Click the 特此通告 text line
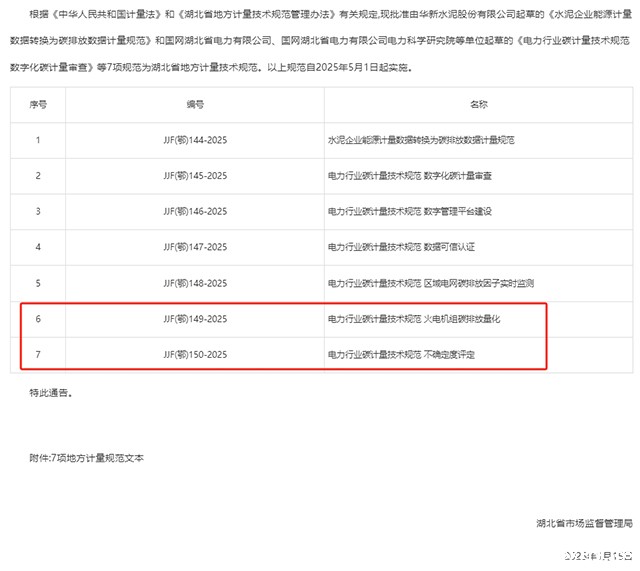Viewport: 640px width, 571px height. [51, 393]
